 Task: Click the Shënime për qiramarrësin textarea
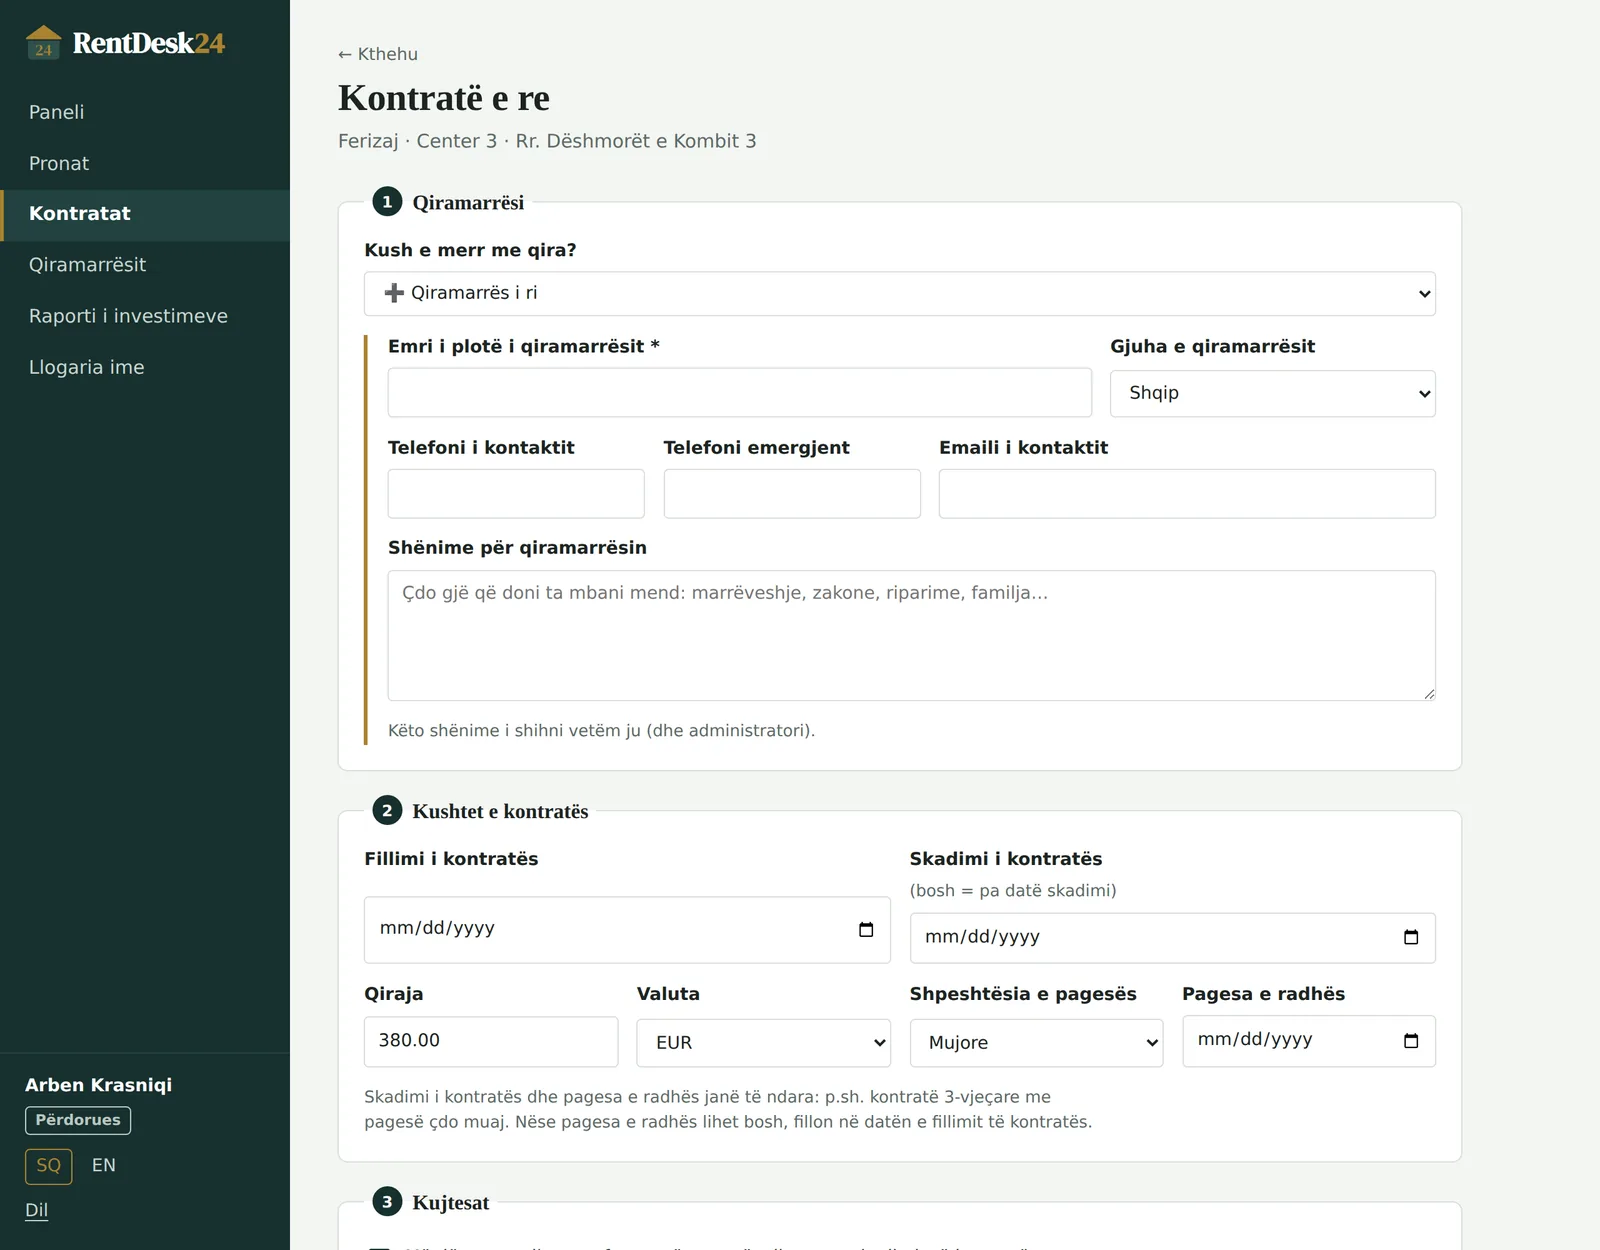912,636
